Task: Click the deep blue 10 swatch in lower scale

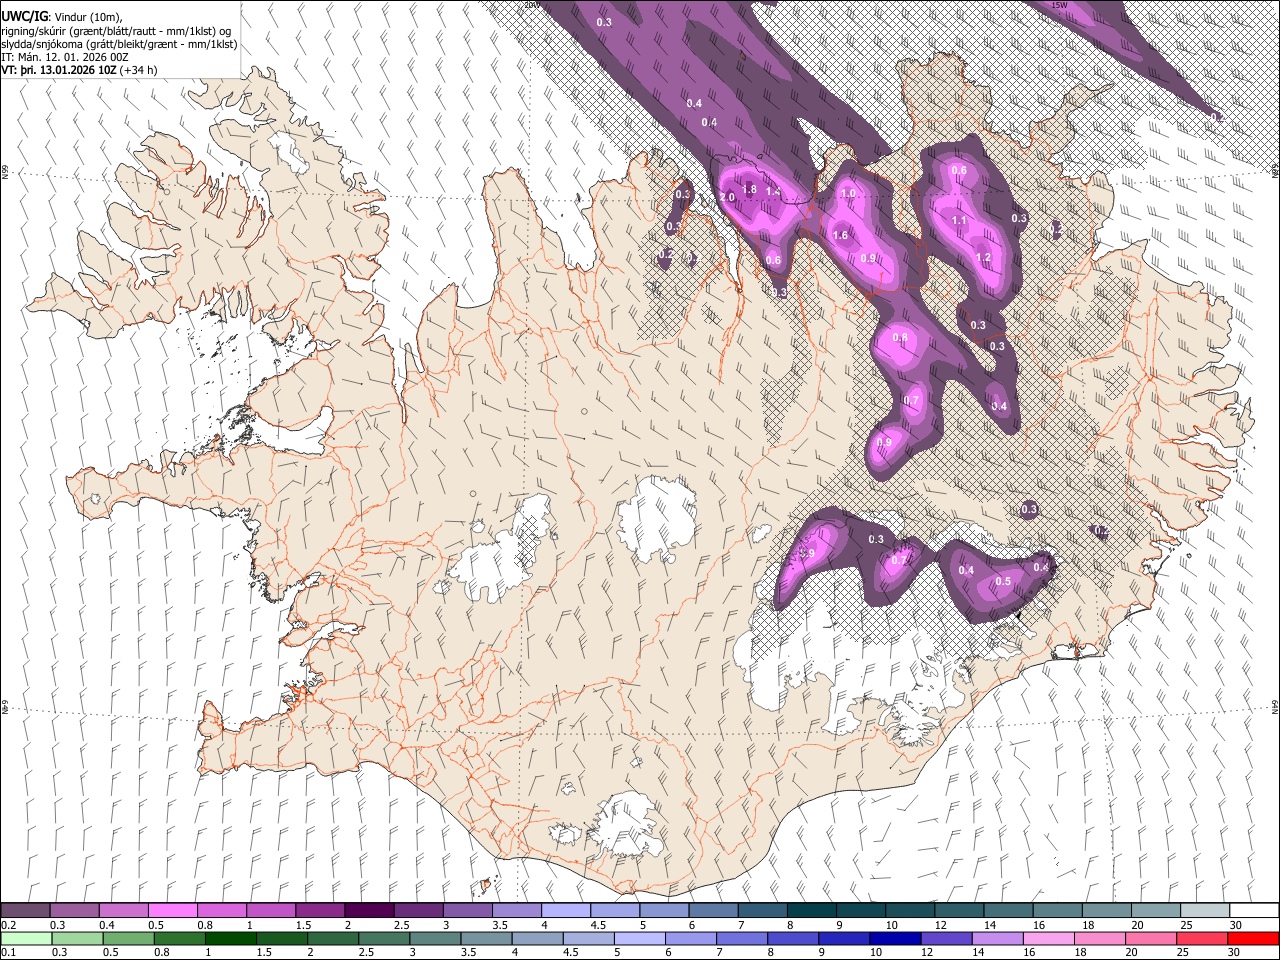Action: [895, 938]
